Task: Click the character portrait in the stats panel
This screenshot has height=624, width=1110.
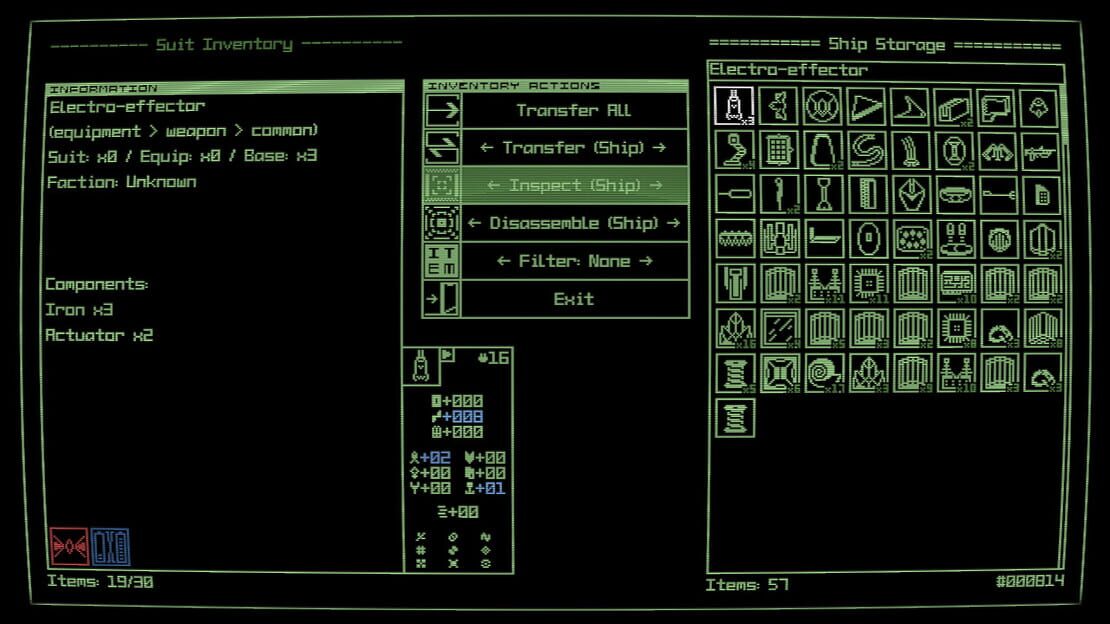Action: click(420, 366)
